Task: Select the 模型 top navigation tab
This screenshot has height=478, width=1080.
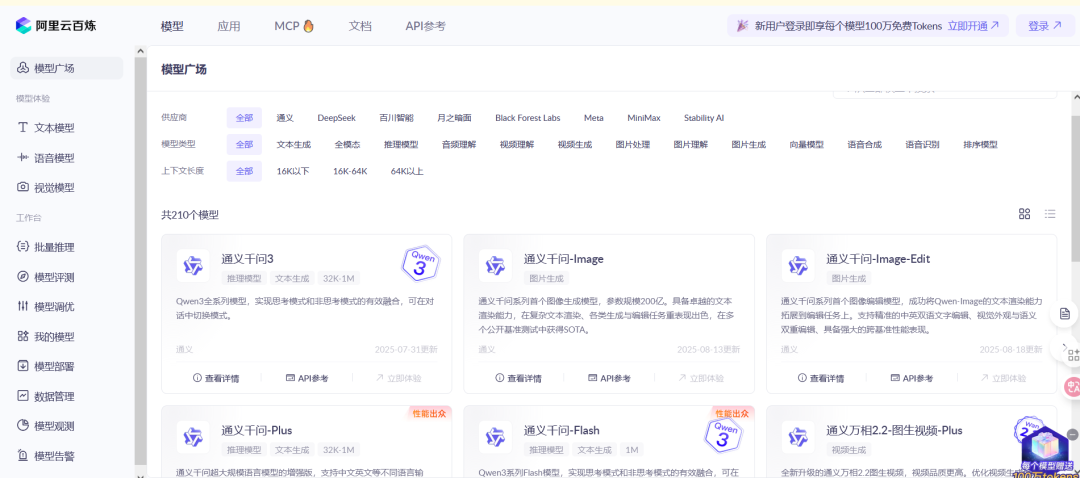Action: click(x=172, y=26)
